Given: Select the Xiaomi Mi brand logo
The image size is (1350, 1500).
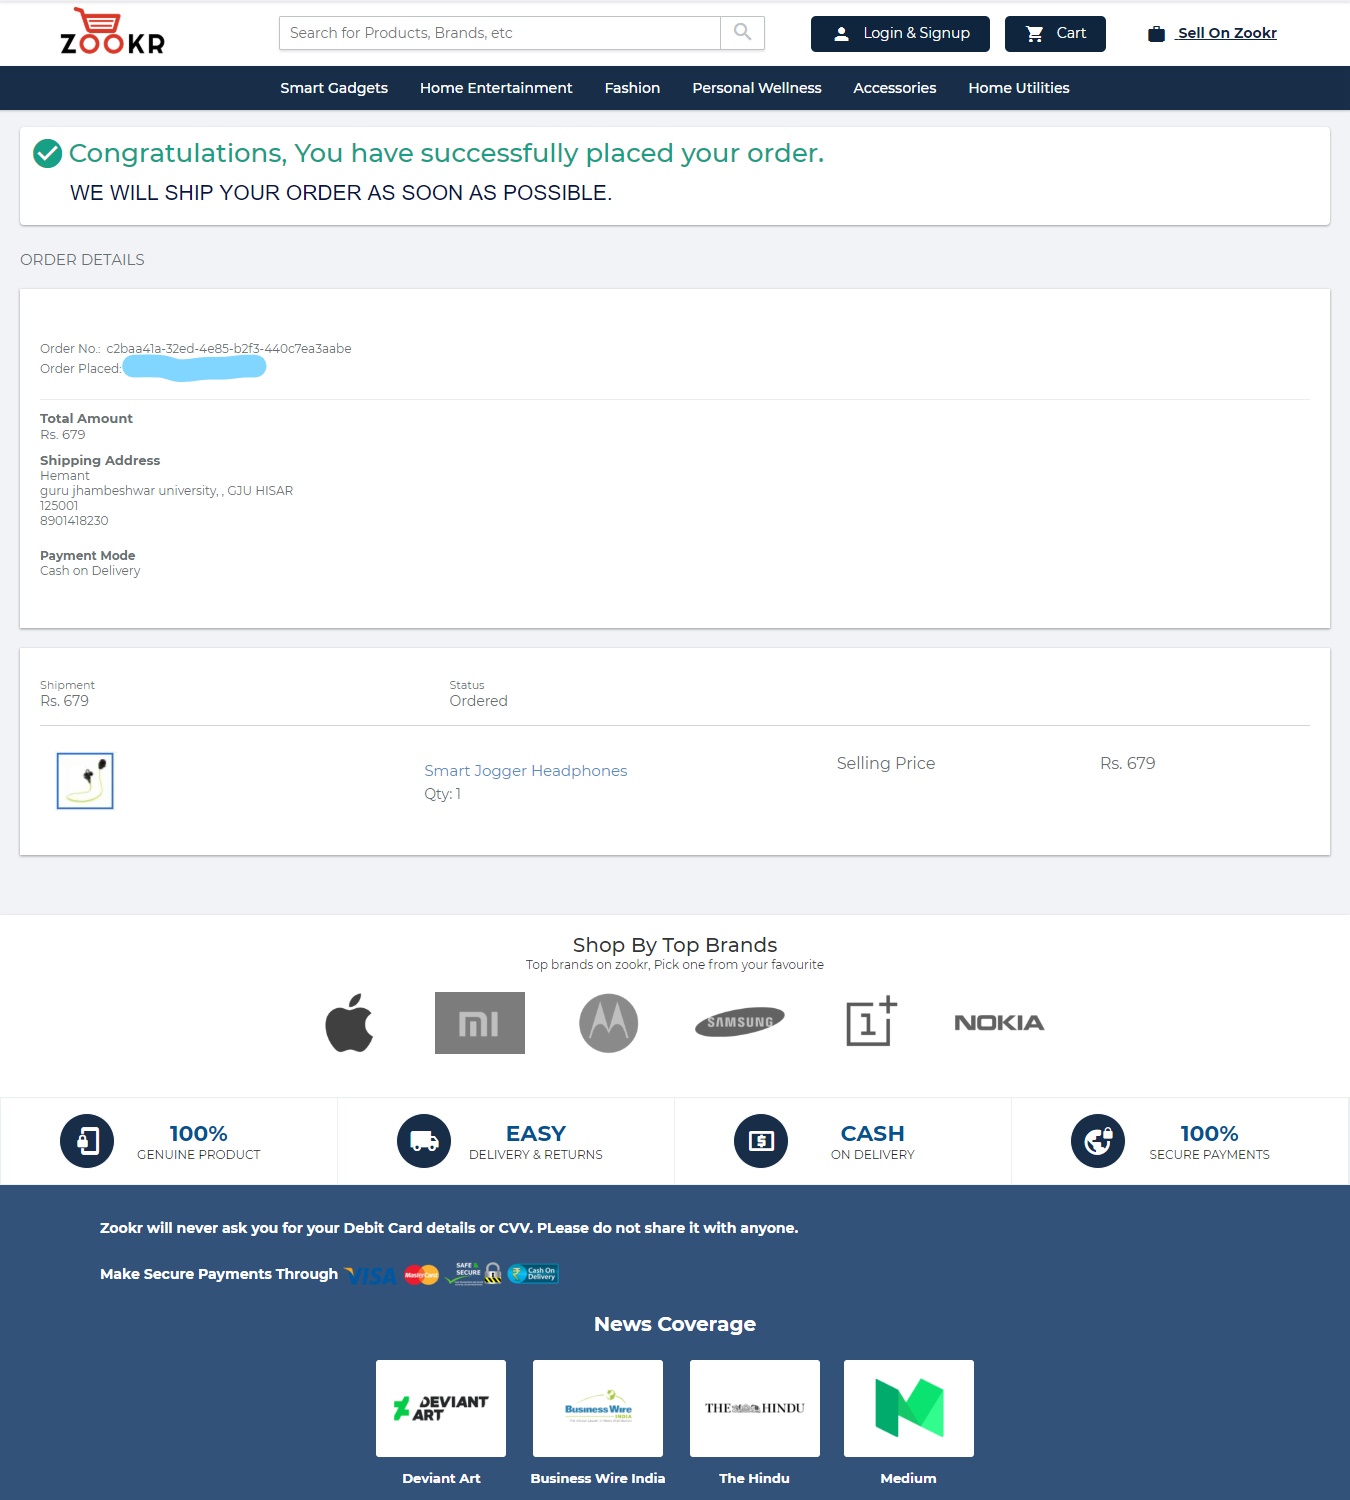Looking at the screenshot, I should [x=479, y=1023].
